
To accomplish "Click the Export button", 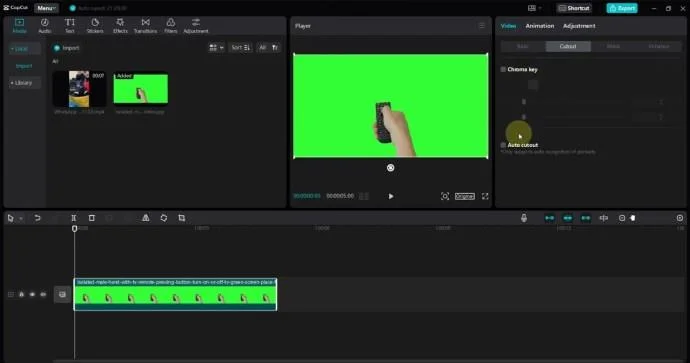I will (622, 8).
